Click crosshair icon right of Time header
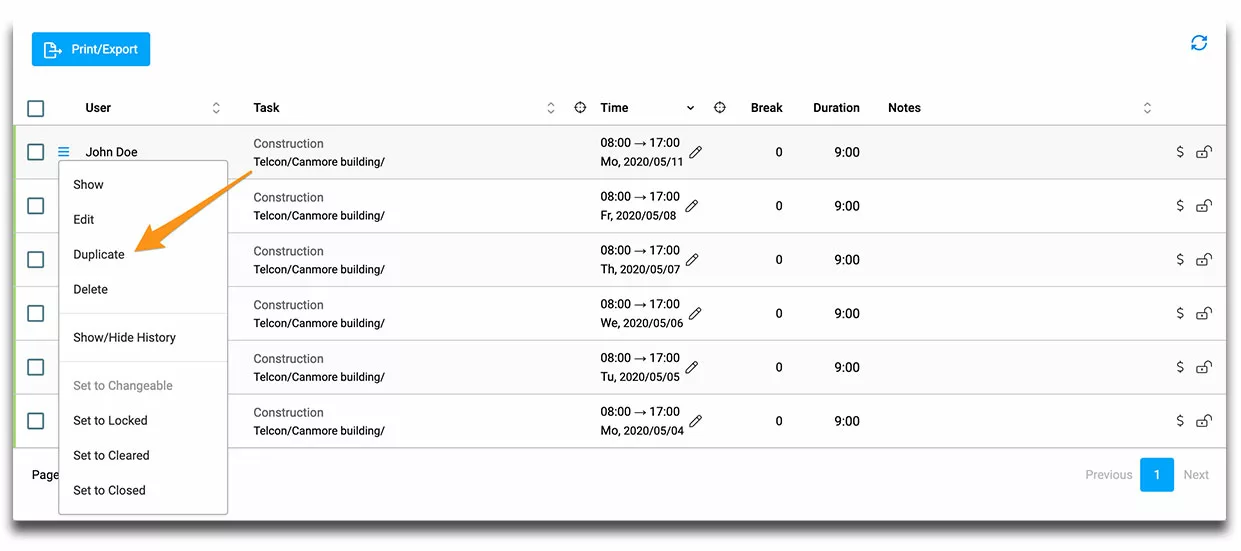 720,108
